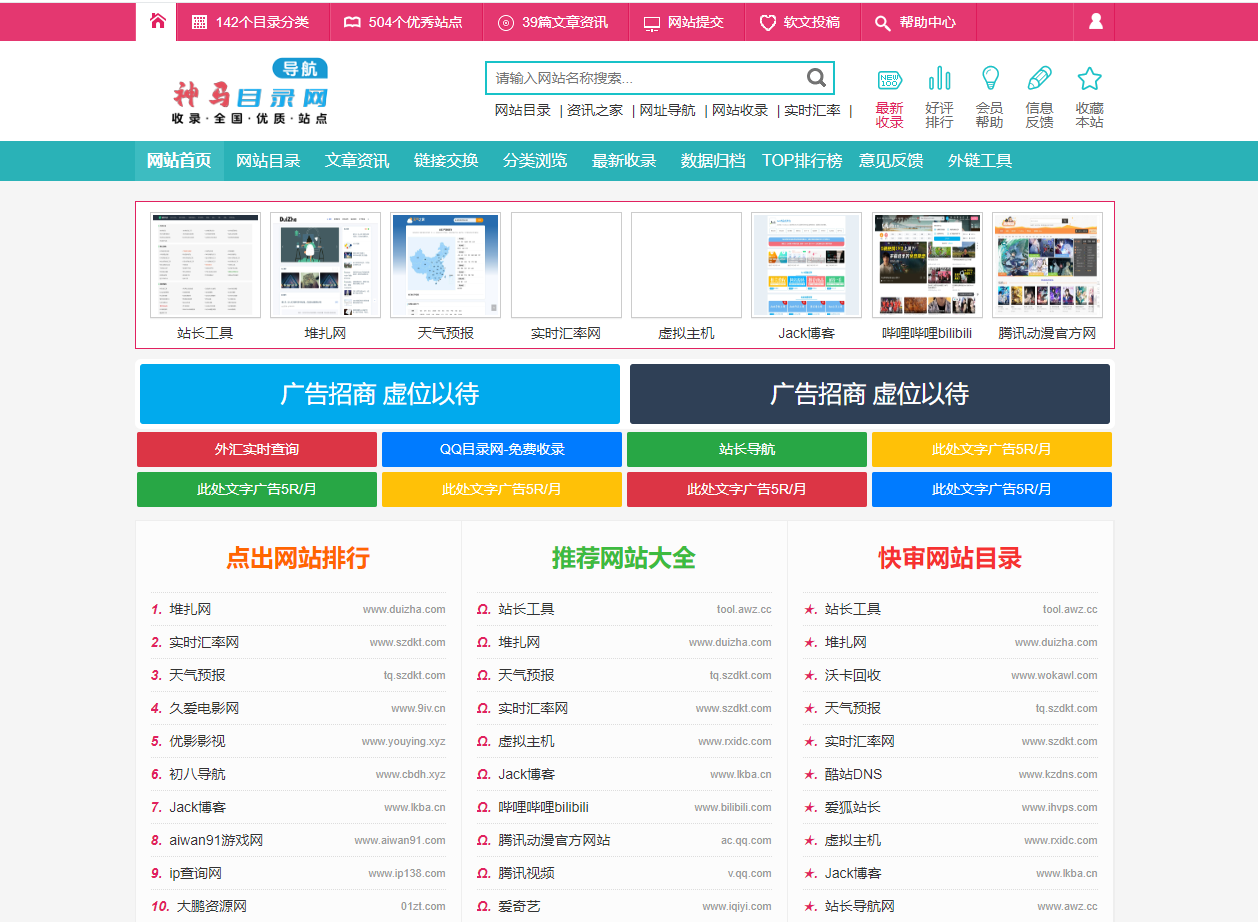1258x922 pixels.
Task: Click the red 外汇实时查询 button
Action: [x=257, y=450]
